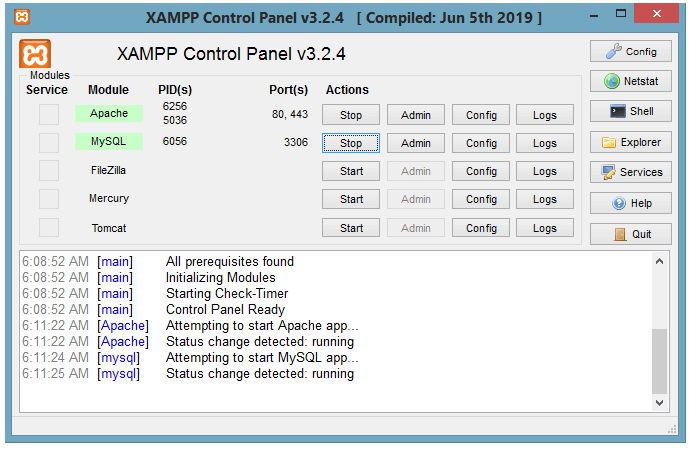Maximize the XAMPP Control Panel window
Screen dimensions: 689x449
coord(620,14)
